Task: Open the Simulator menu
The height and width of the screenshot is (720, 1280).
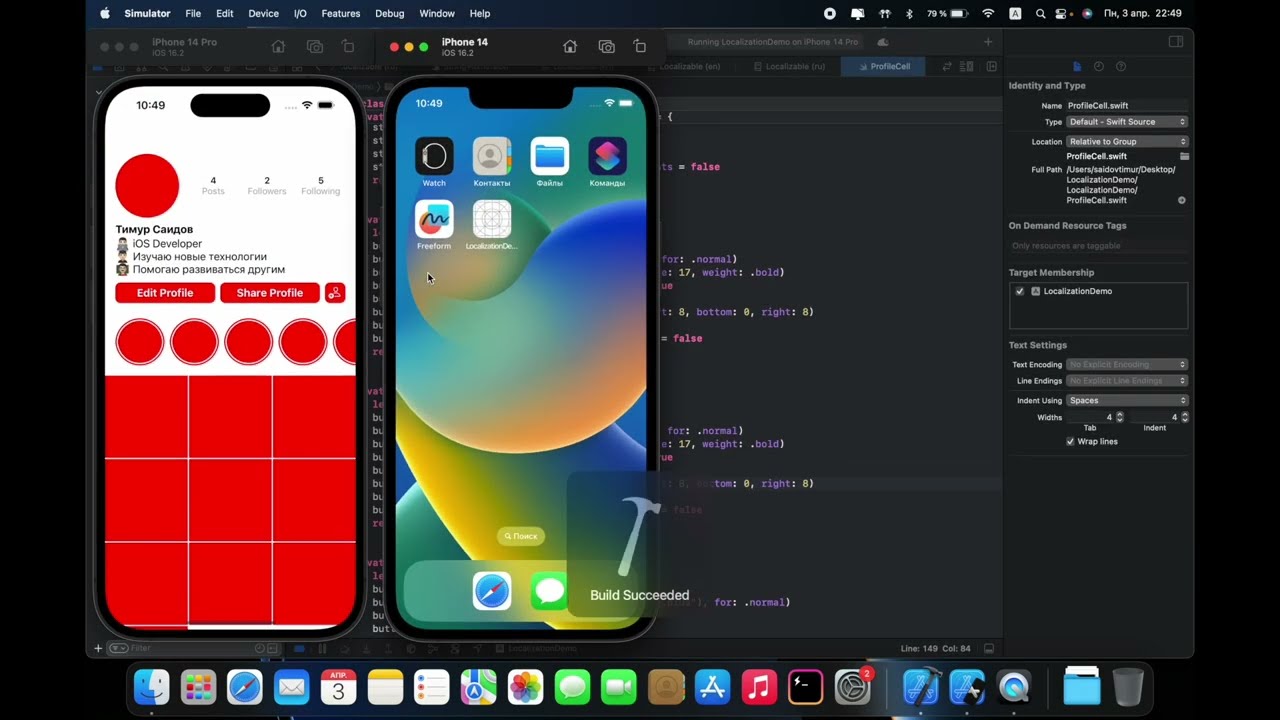Action: 147,14
